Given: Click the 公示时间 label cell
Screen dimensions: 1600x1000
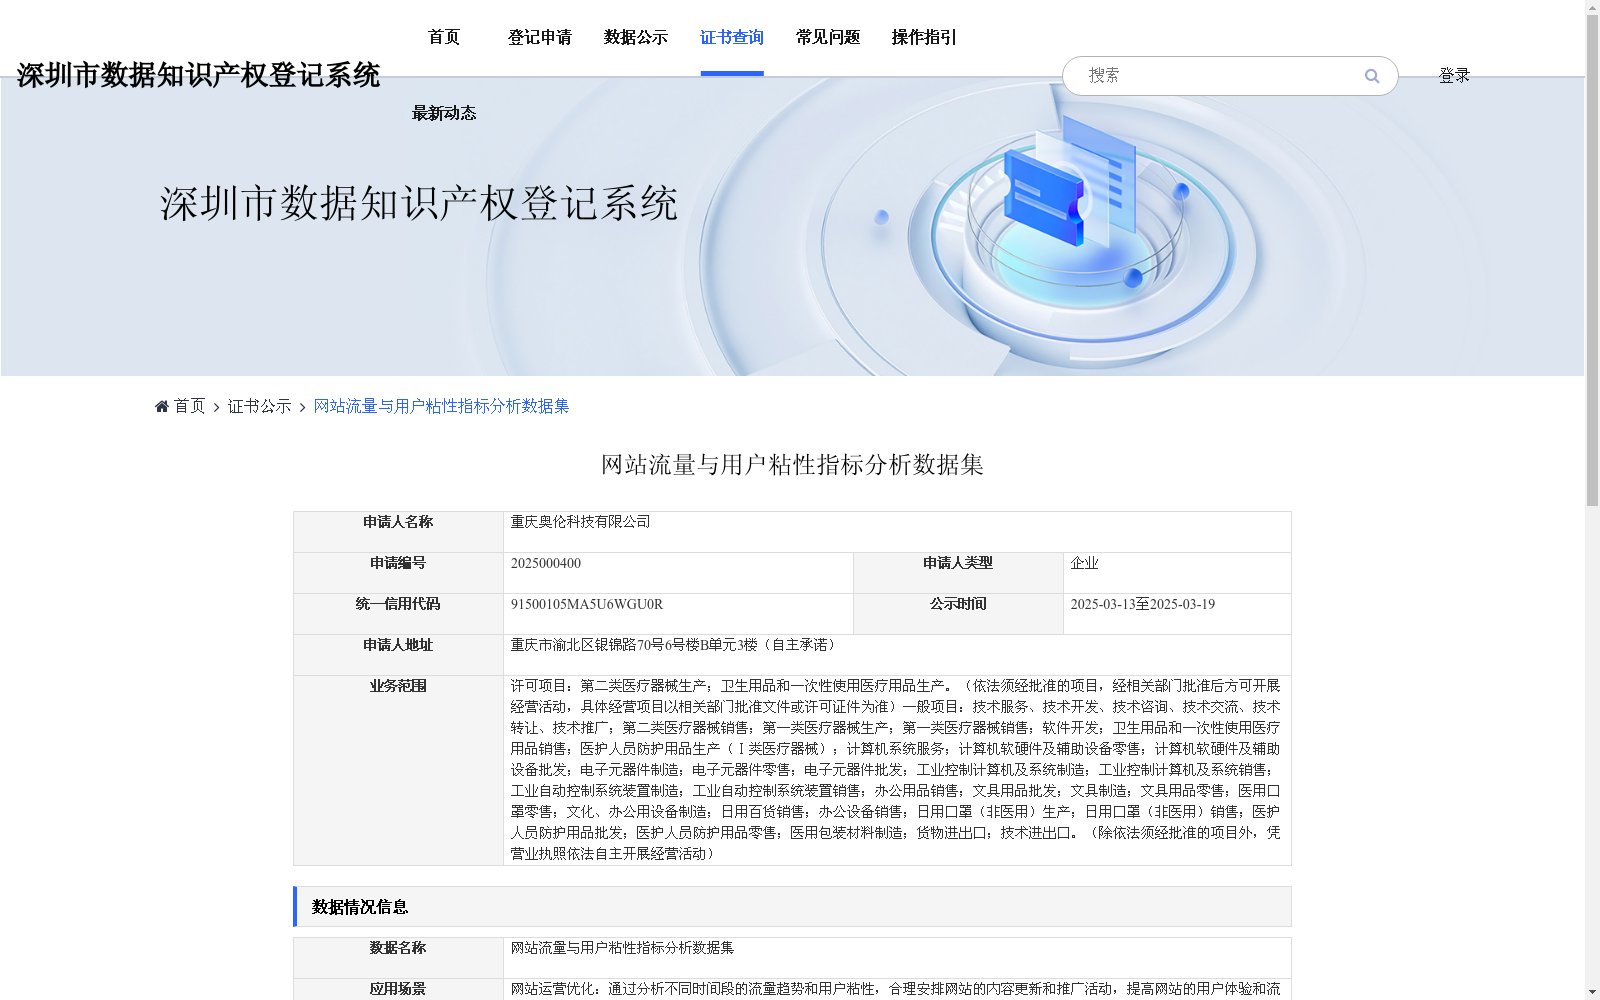Looking at the screenshot, I should (958, 614).
